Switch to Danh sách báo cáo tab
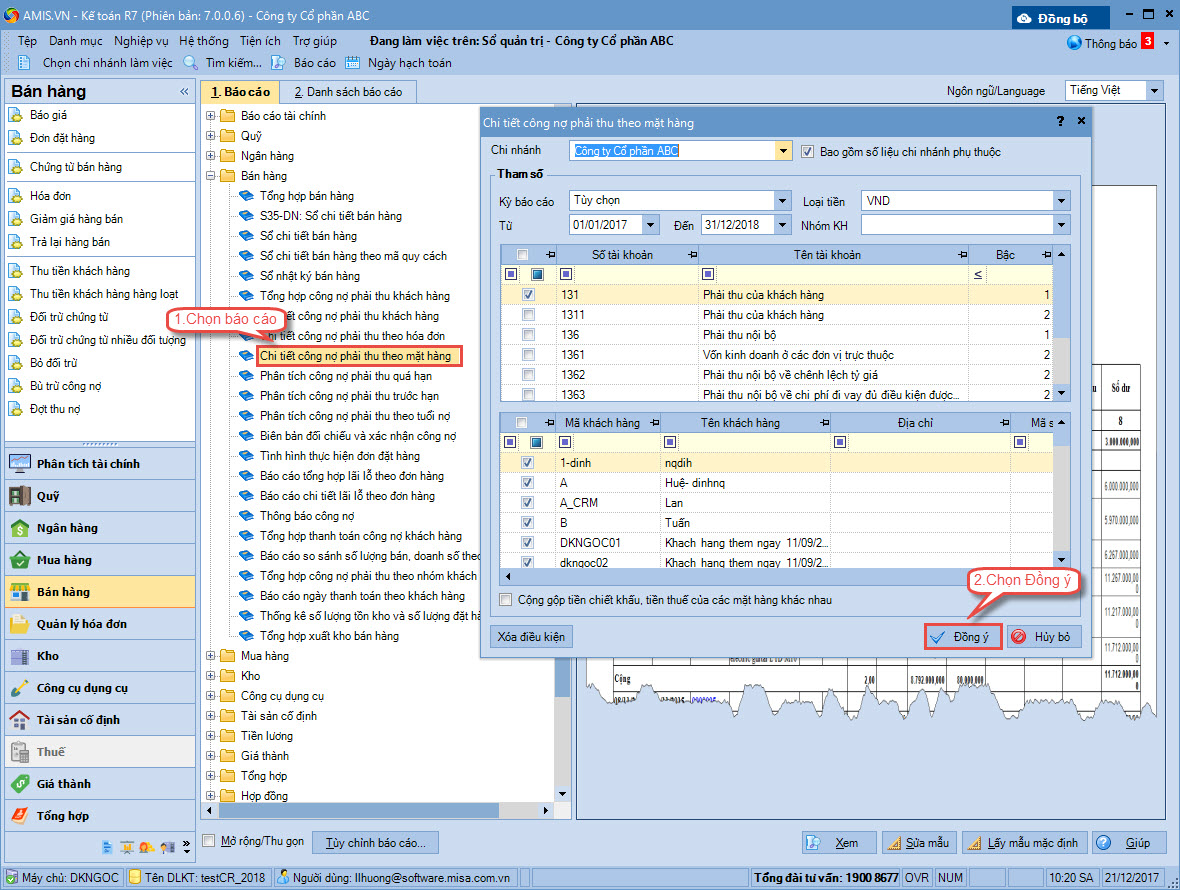Image resolution: width=1180 pixels, height=890 pixels. [x=348, y=92]
